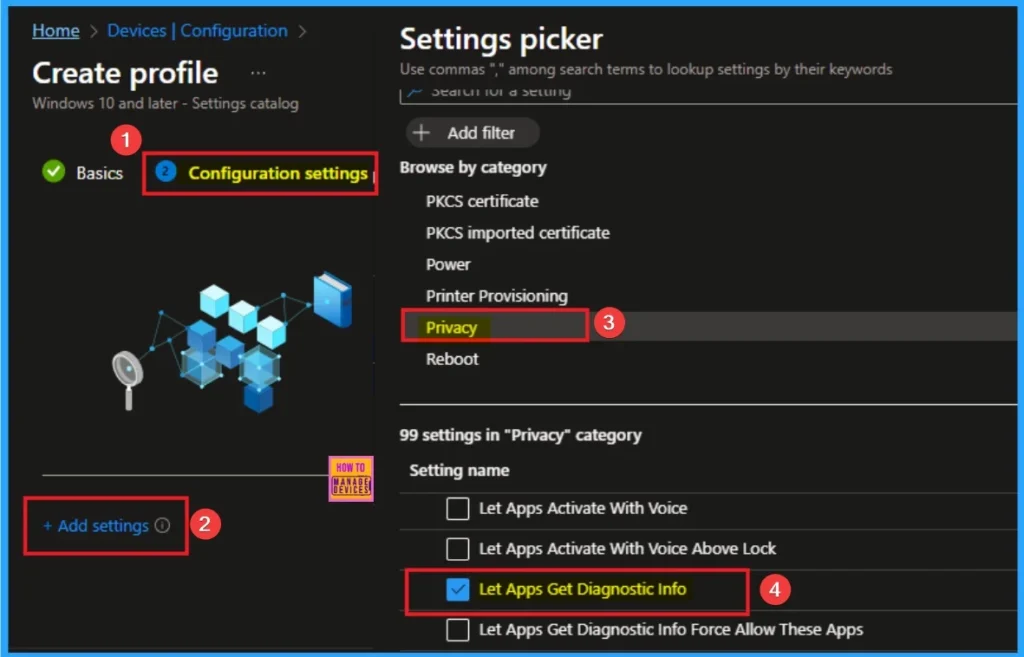The image size is (1024, 657).
Task: Click the Add settings link
Action: pos(102,526)
